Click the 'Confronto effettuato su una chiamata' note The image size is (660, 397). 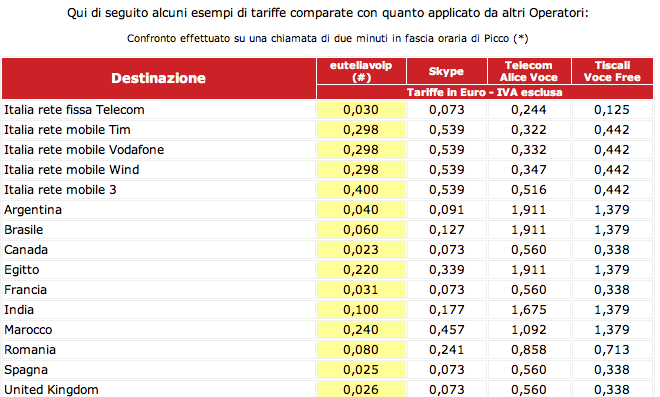click(327, 38)
